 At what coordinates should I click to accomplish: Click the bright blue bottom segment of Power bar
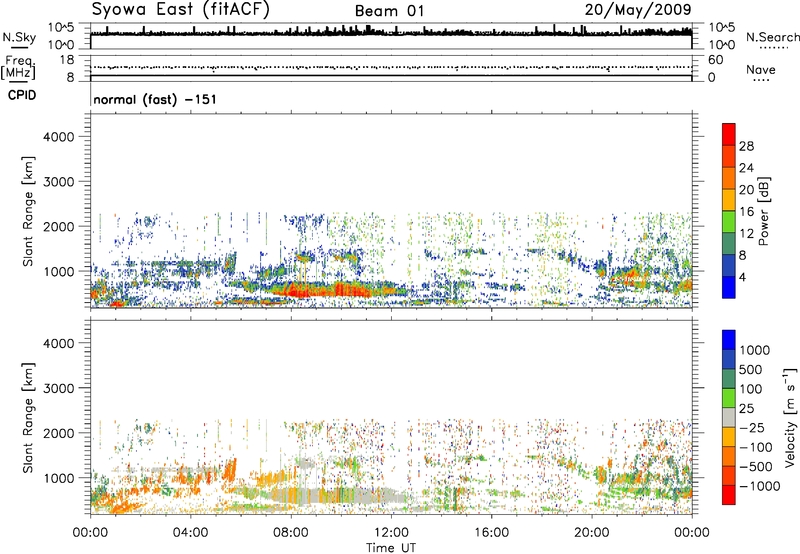pyautogui.click(x=729, y=287)
